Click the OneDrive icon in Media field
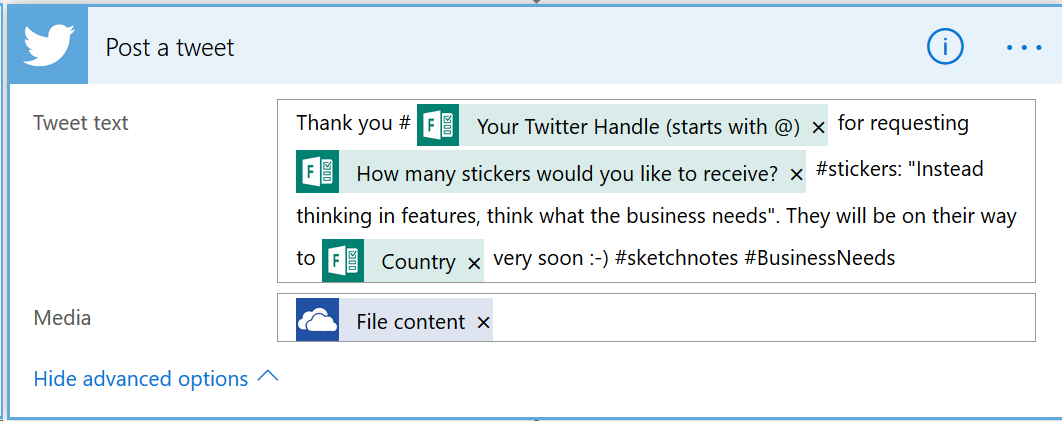 pos(318,319)
